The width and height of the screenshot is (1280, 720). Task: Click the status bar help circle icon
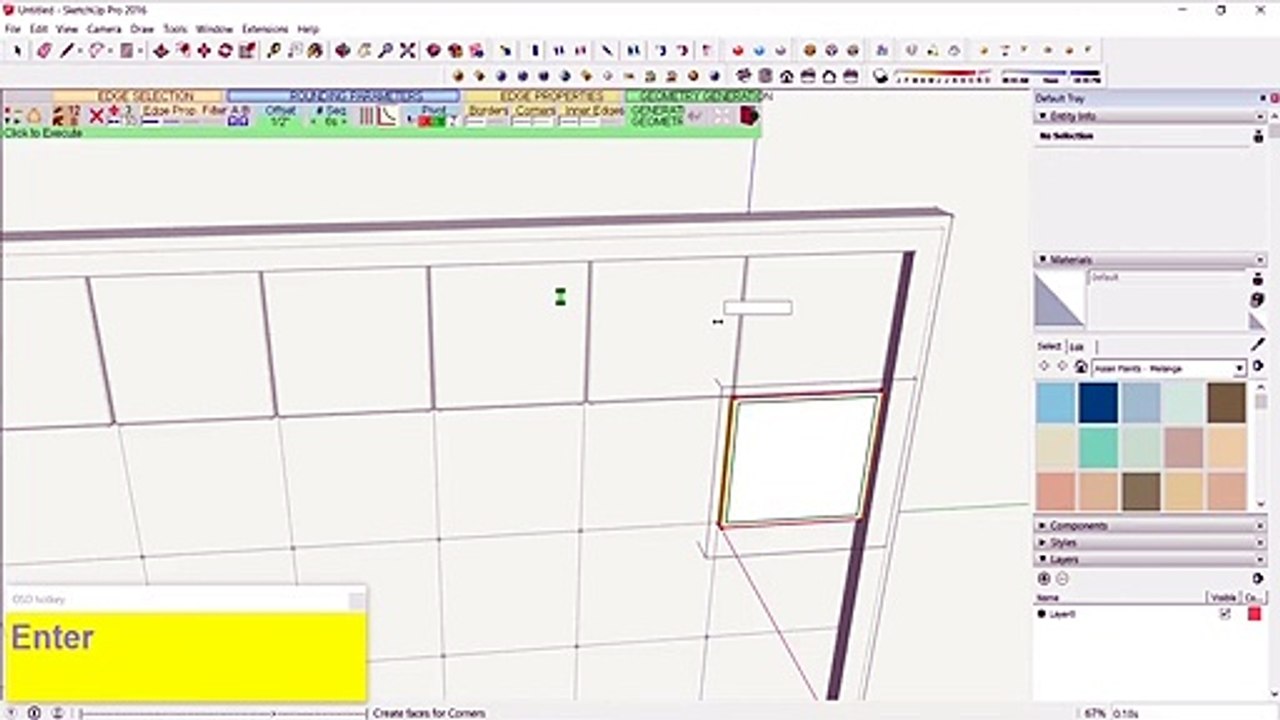coord(34,713)
